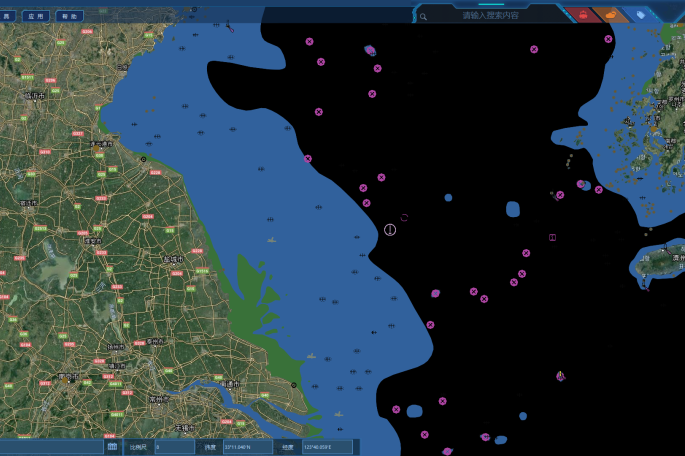Screen dimensions: 685x456
Task: Click the blue tag icon button in top bar
Action: pyautogui.click(x=640, y=15)
